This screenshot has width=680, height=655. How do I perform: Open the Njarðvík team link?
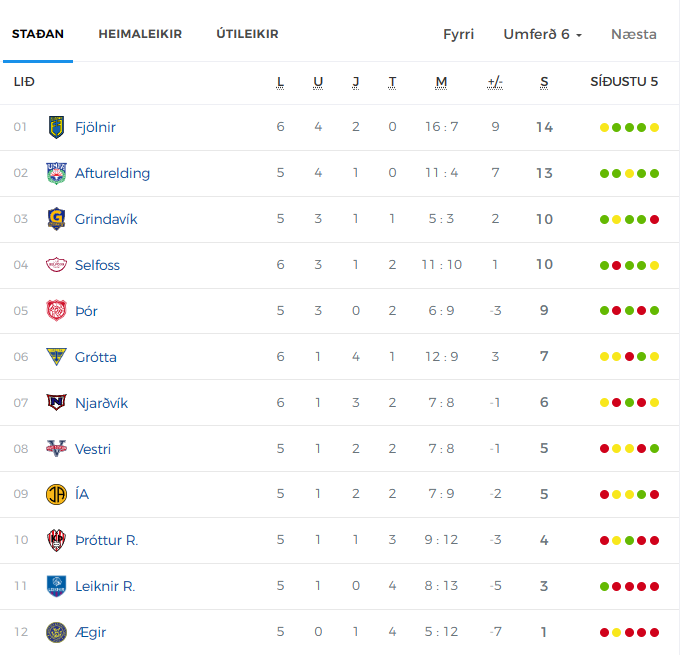[x=101, y=403]
